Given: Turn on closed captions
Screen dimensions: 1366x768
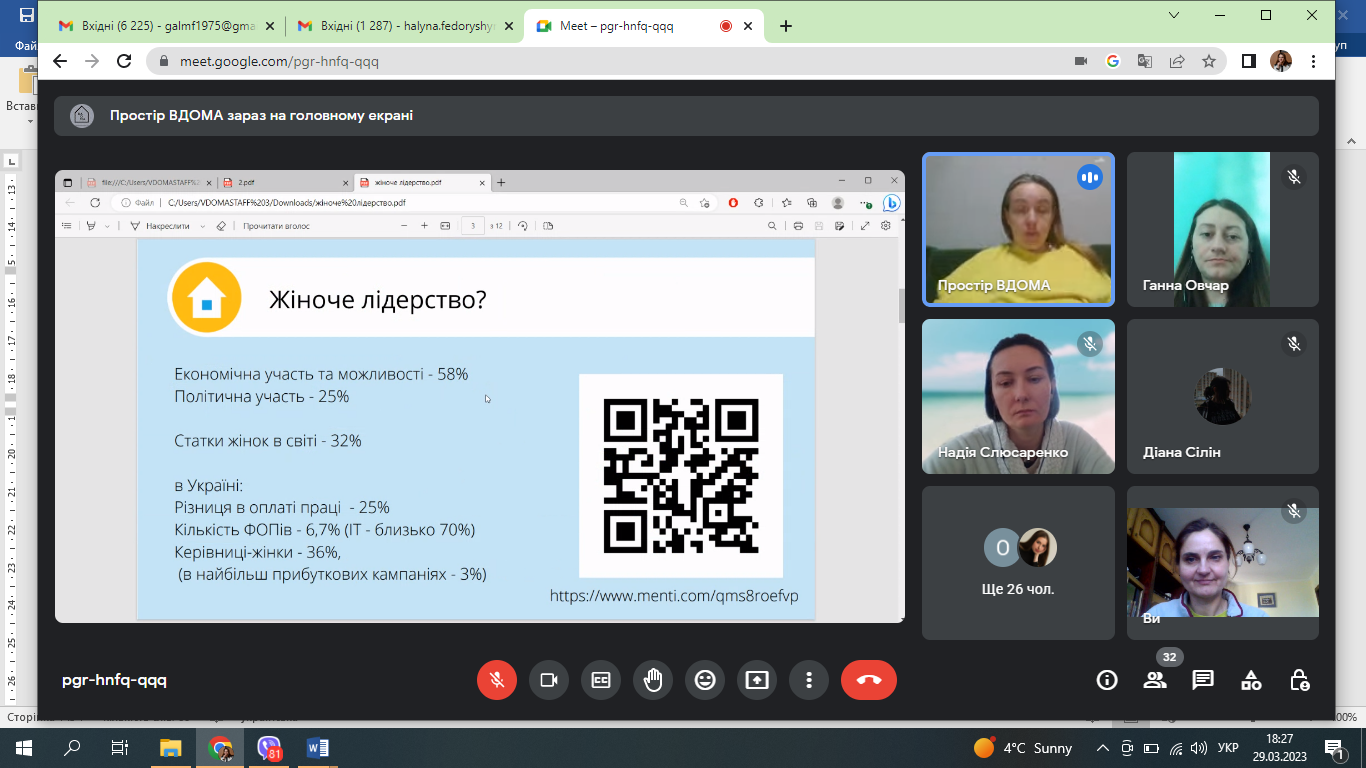Looking at the screenshot, I should tap(601, 680).
